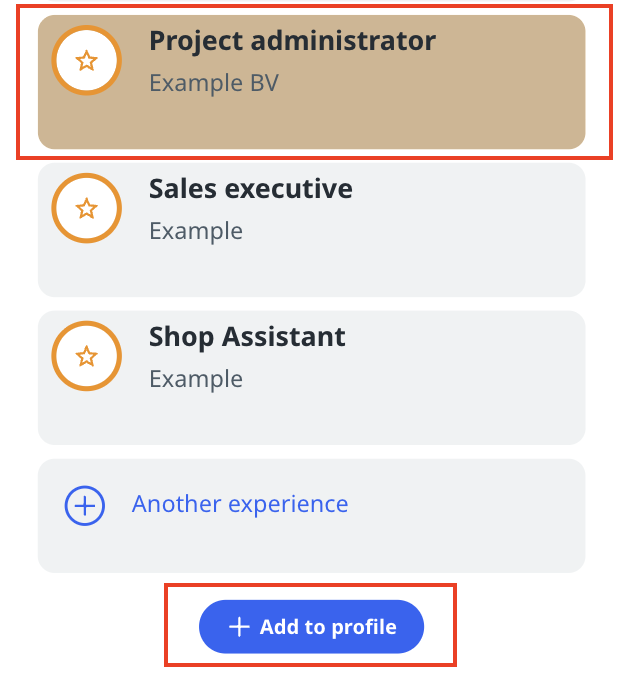Click the Shop Assistant title text

[247, 336]
